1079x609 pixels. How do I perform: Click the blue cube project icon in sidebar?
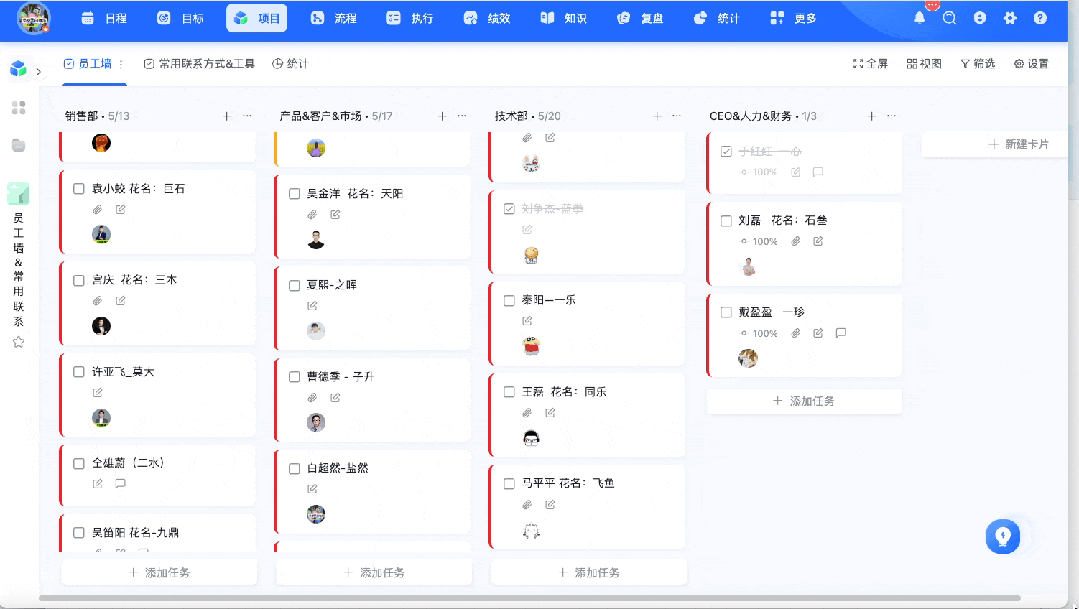click(19, 68)
